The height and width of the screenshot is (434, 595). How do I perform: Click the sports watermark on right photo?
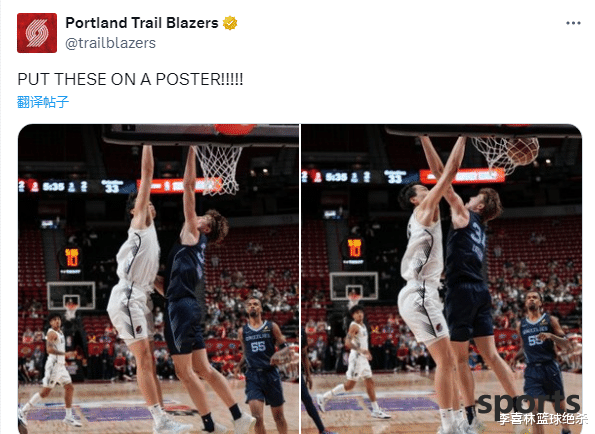pos(528,404)
